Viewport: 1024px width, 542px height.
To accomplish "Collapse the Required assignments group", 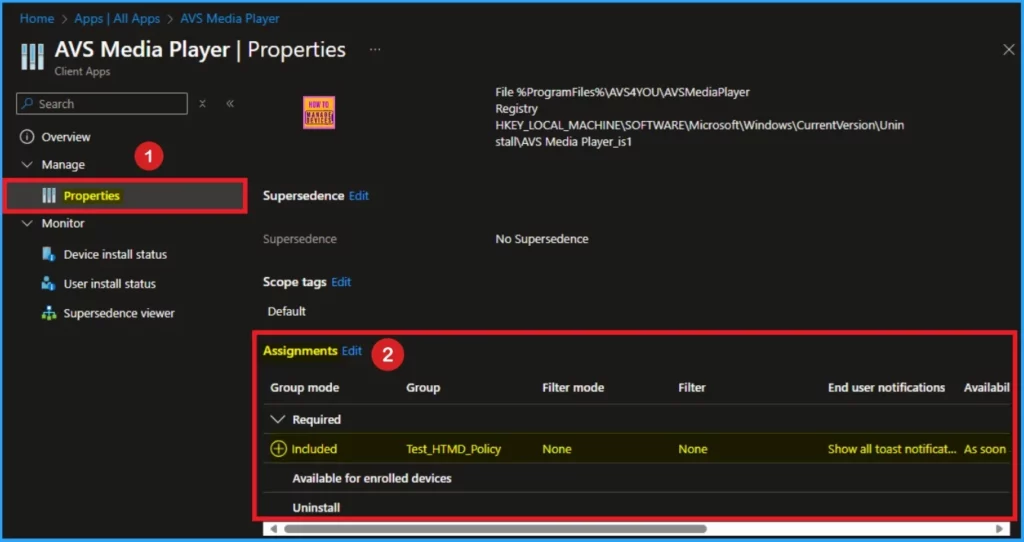I will pyautogui.click(x=278, y=419).
